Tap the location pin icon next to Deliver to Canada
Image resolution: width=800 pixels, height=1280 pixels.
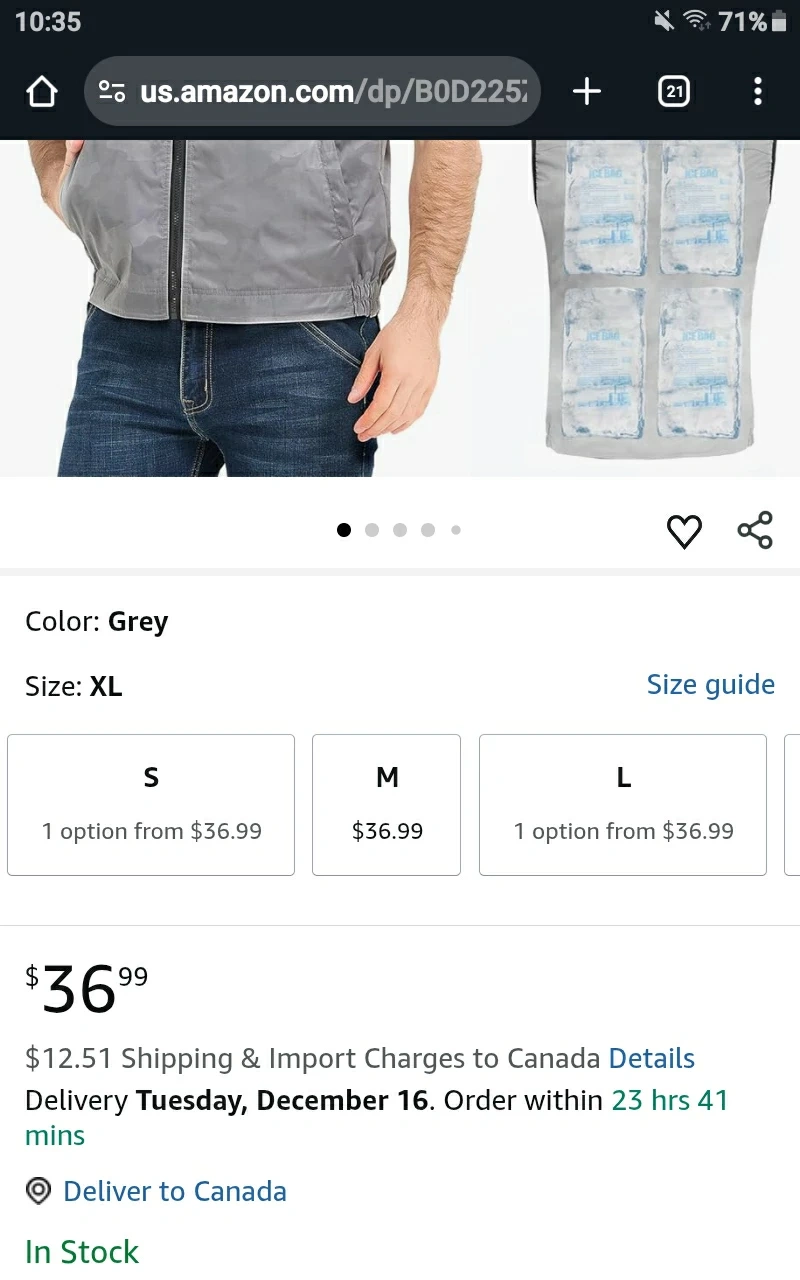pos(38,1191)
